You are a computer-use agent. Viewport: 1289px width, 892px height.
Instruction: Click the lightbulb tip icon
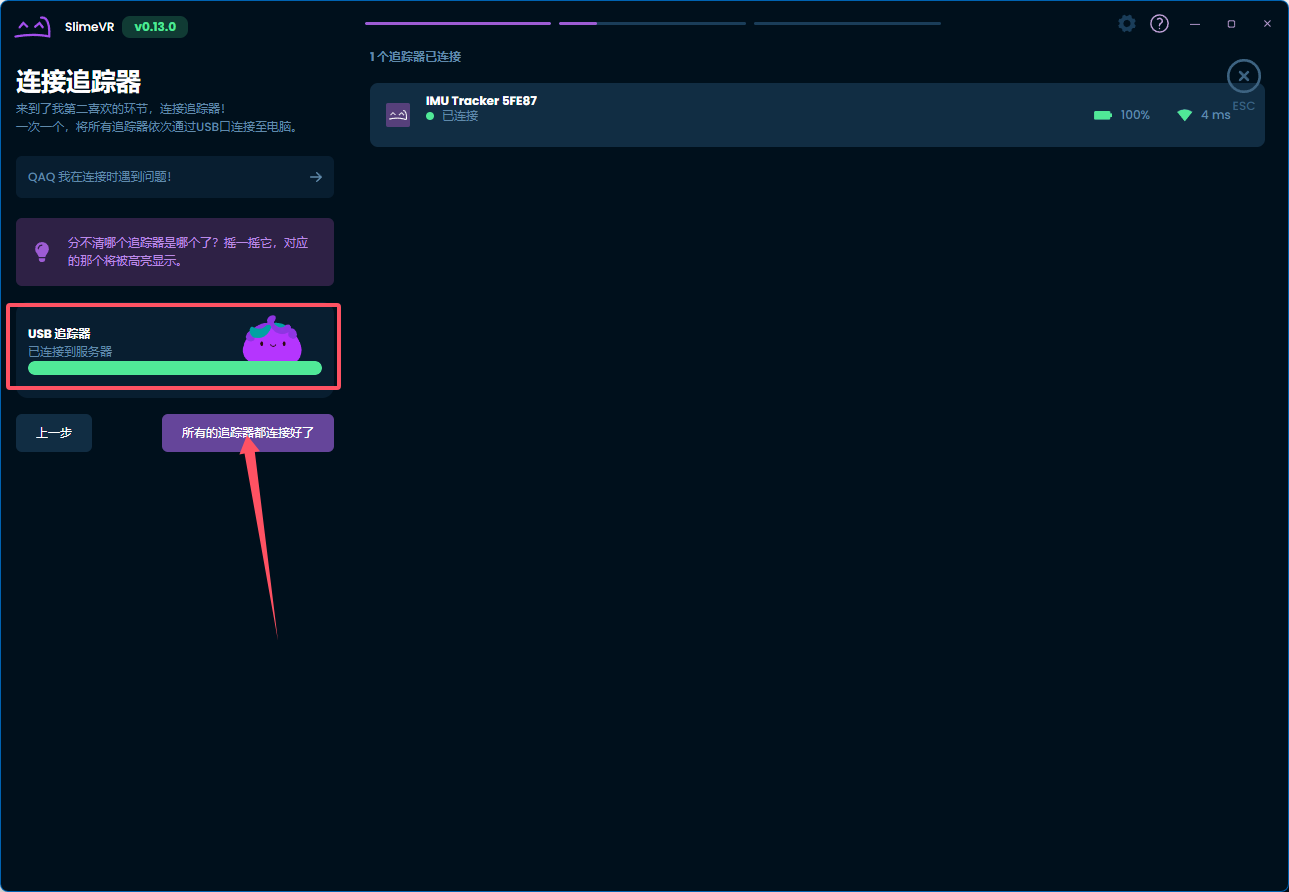[x=42, y=252]
